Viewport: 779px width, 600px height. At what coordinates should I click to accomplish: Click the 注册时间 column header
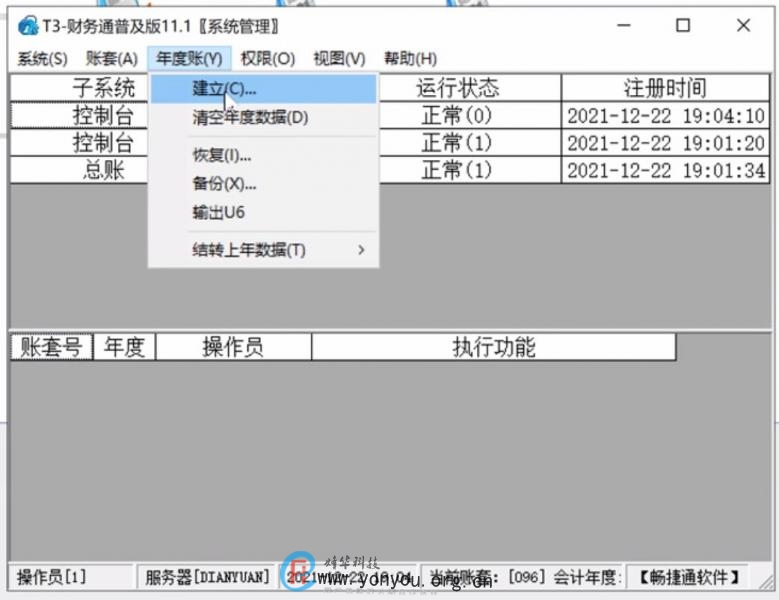tap(665, 88)
